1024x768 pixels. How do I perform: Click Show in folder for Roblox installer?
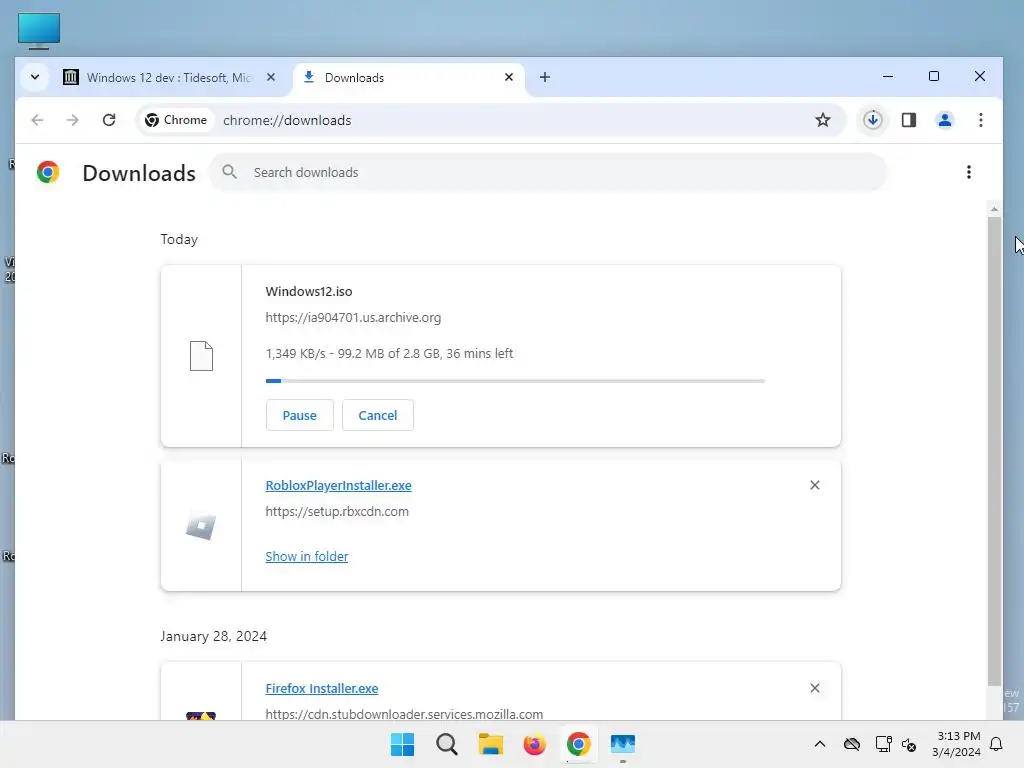click(307, 556)
